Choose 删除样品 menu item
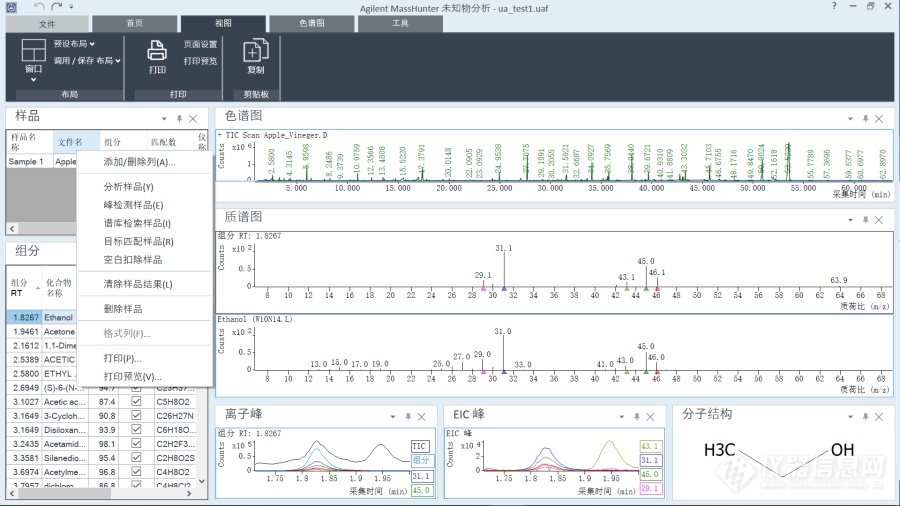This screenshot has height=506, width=900. [x=145, y=309]
